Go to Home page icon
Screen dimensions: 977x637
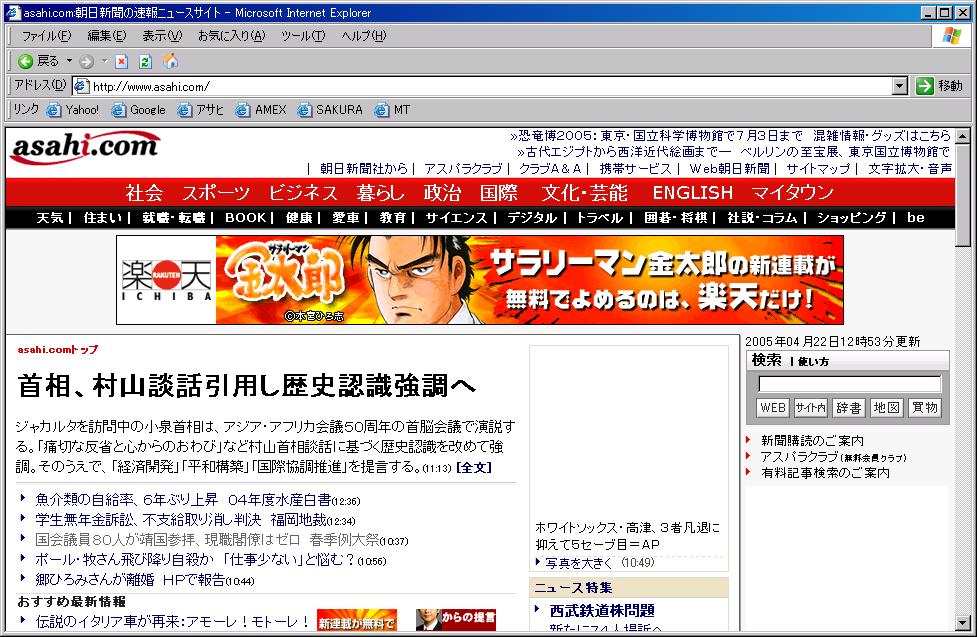(x=170, y=61)
